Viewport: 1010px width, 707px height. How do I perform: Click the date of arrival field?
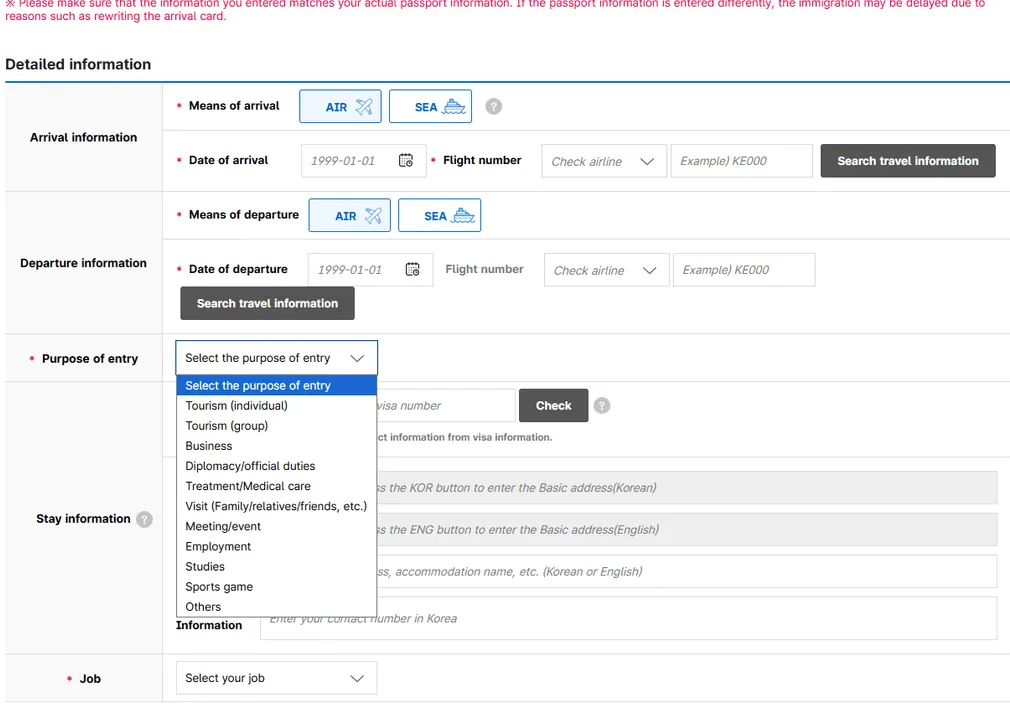363,160
